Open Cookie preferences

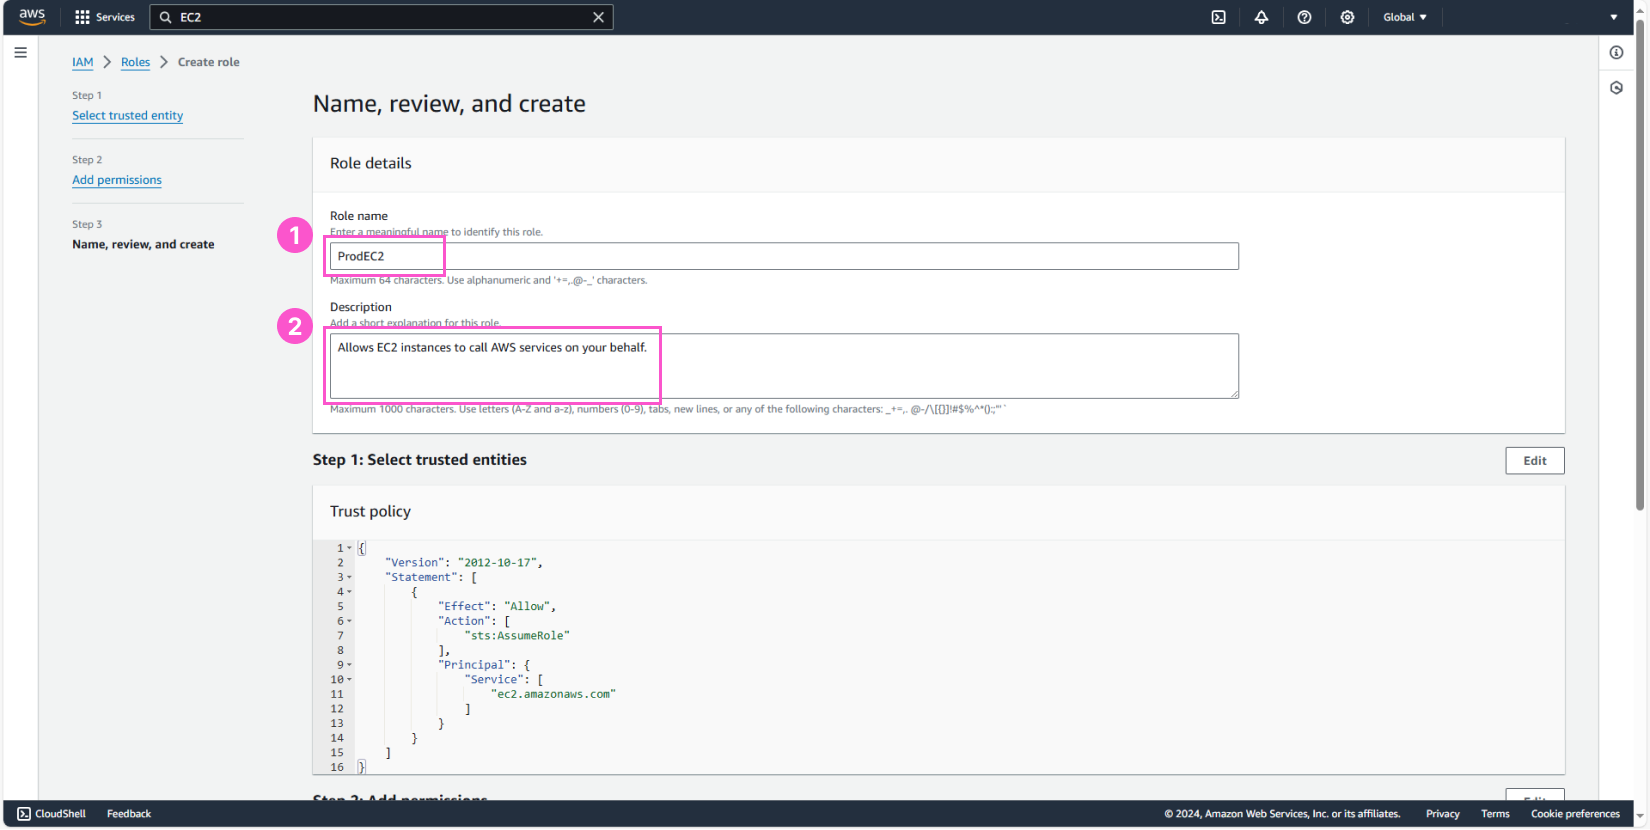pyautogui.click(x=1575, y=814)
